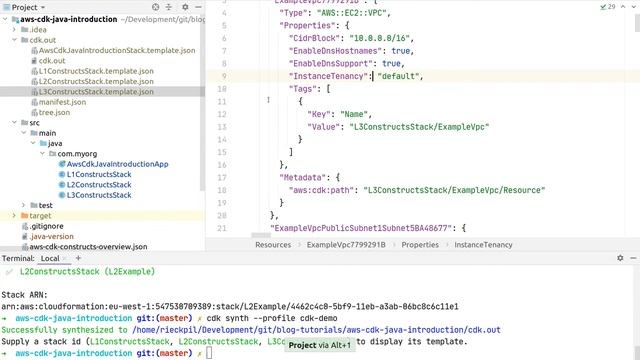
Task: Select L3ConstructsStack.template.json
Action: pos(96,91)
